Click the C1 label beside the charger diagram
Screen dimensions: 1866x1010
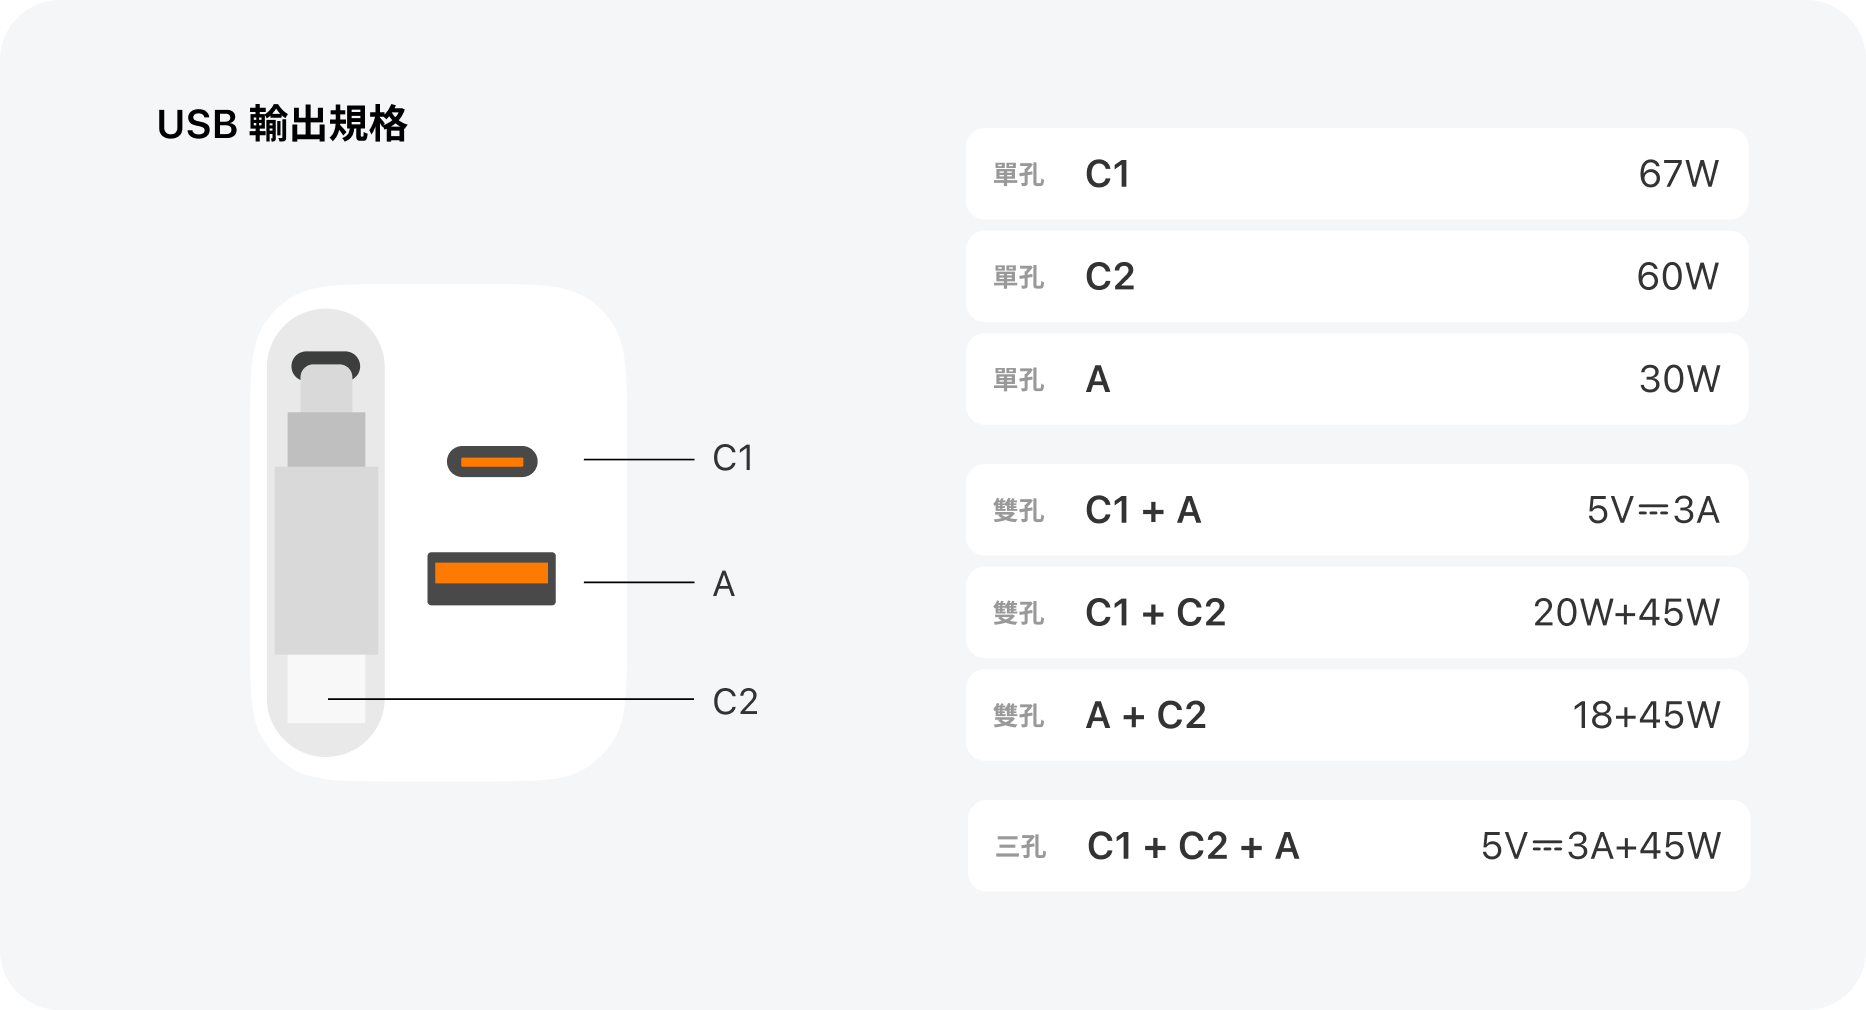pyautogui.click(x=732, y=459)
